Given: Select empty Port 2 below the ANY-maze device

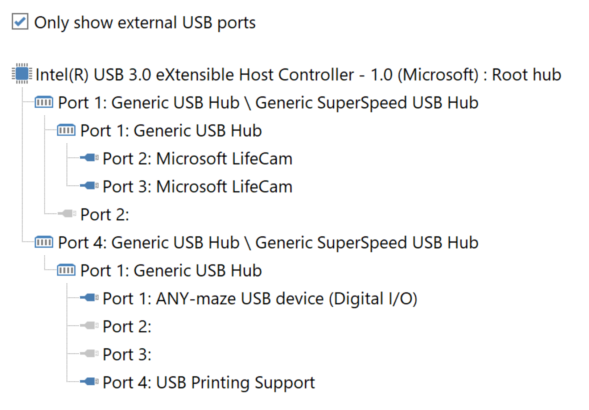Looking at the screenshot, I should point(127,326).
